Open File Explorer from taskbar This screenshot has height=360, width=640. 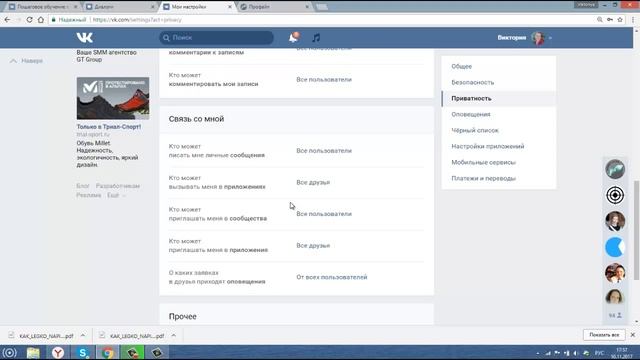pos(33,352)
